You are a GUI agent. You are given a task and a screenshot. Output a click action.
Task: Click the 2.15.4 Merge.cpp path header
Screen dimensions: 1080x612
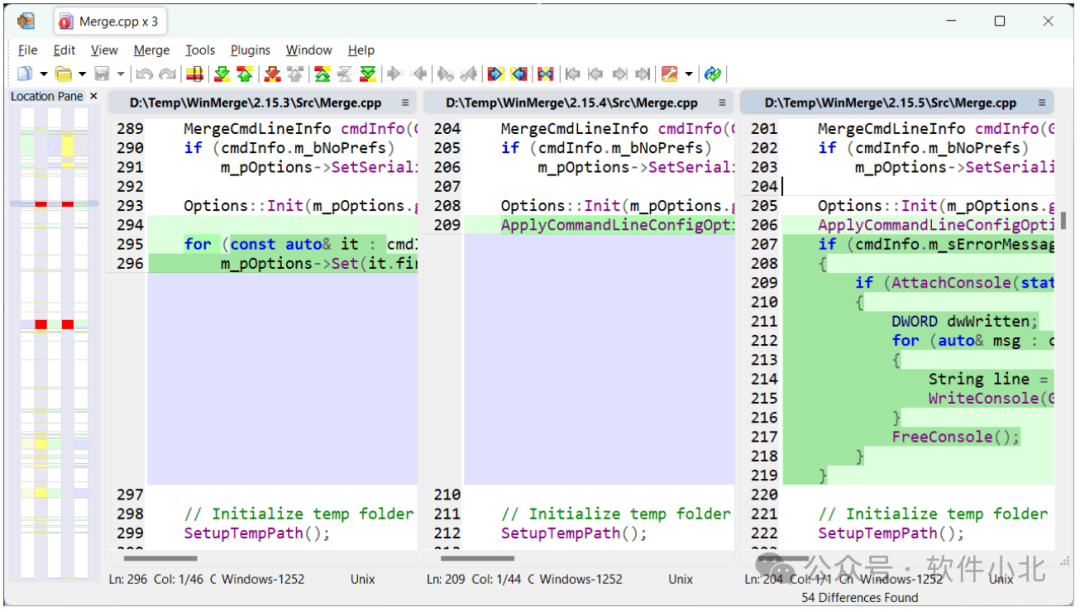[x=572, y=103]
